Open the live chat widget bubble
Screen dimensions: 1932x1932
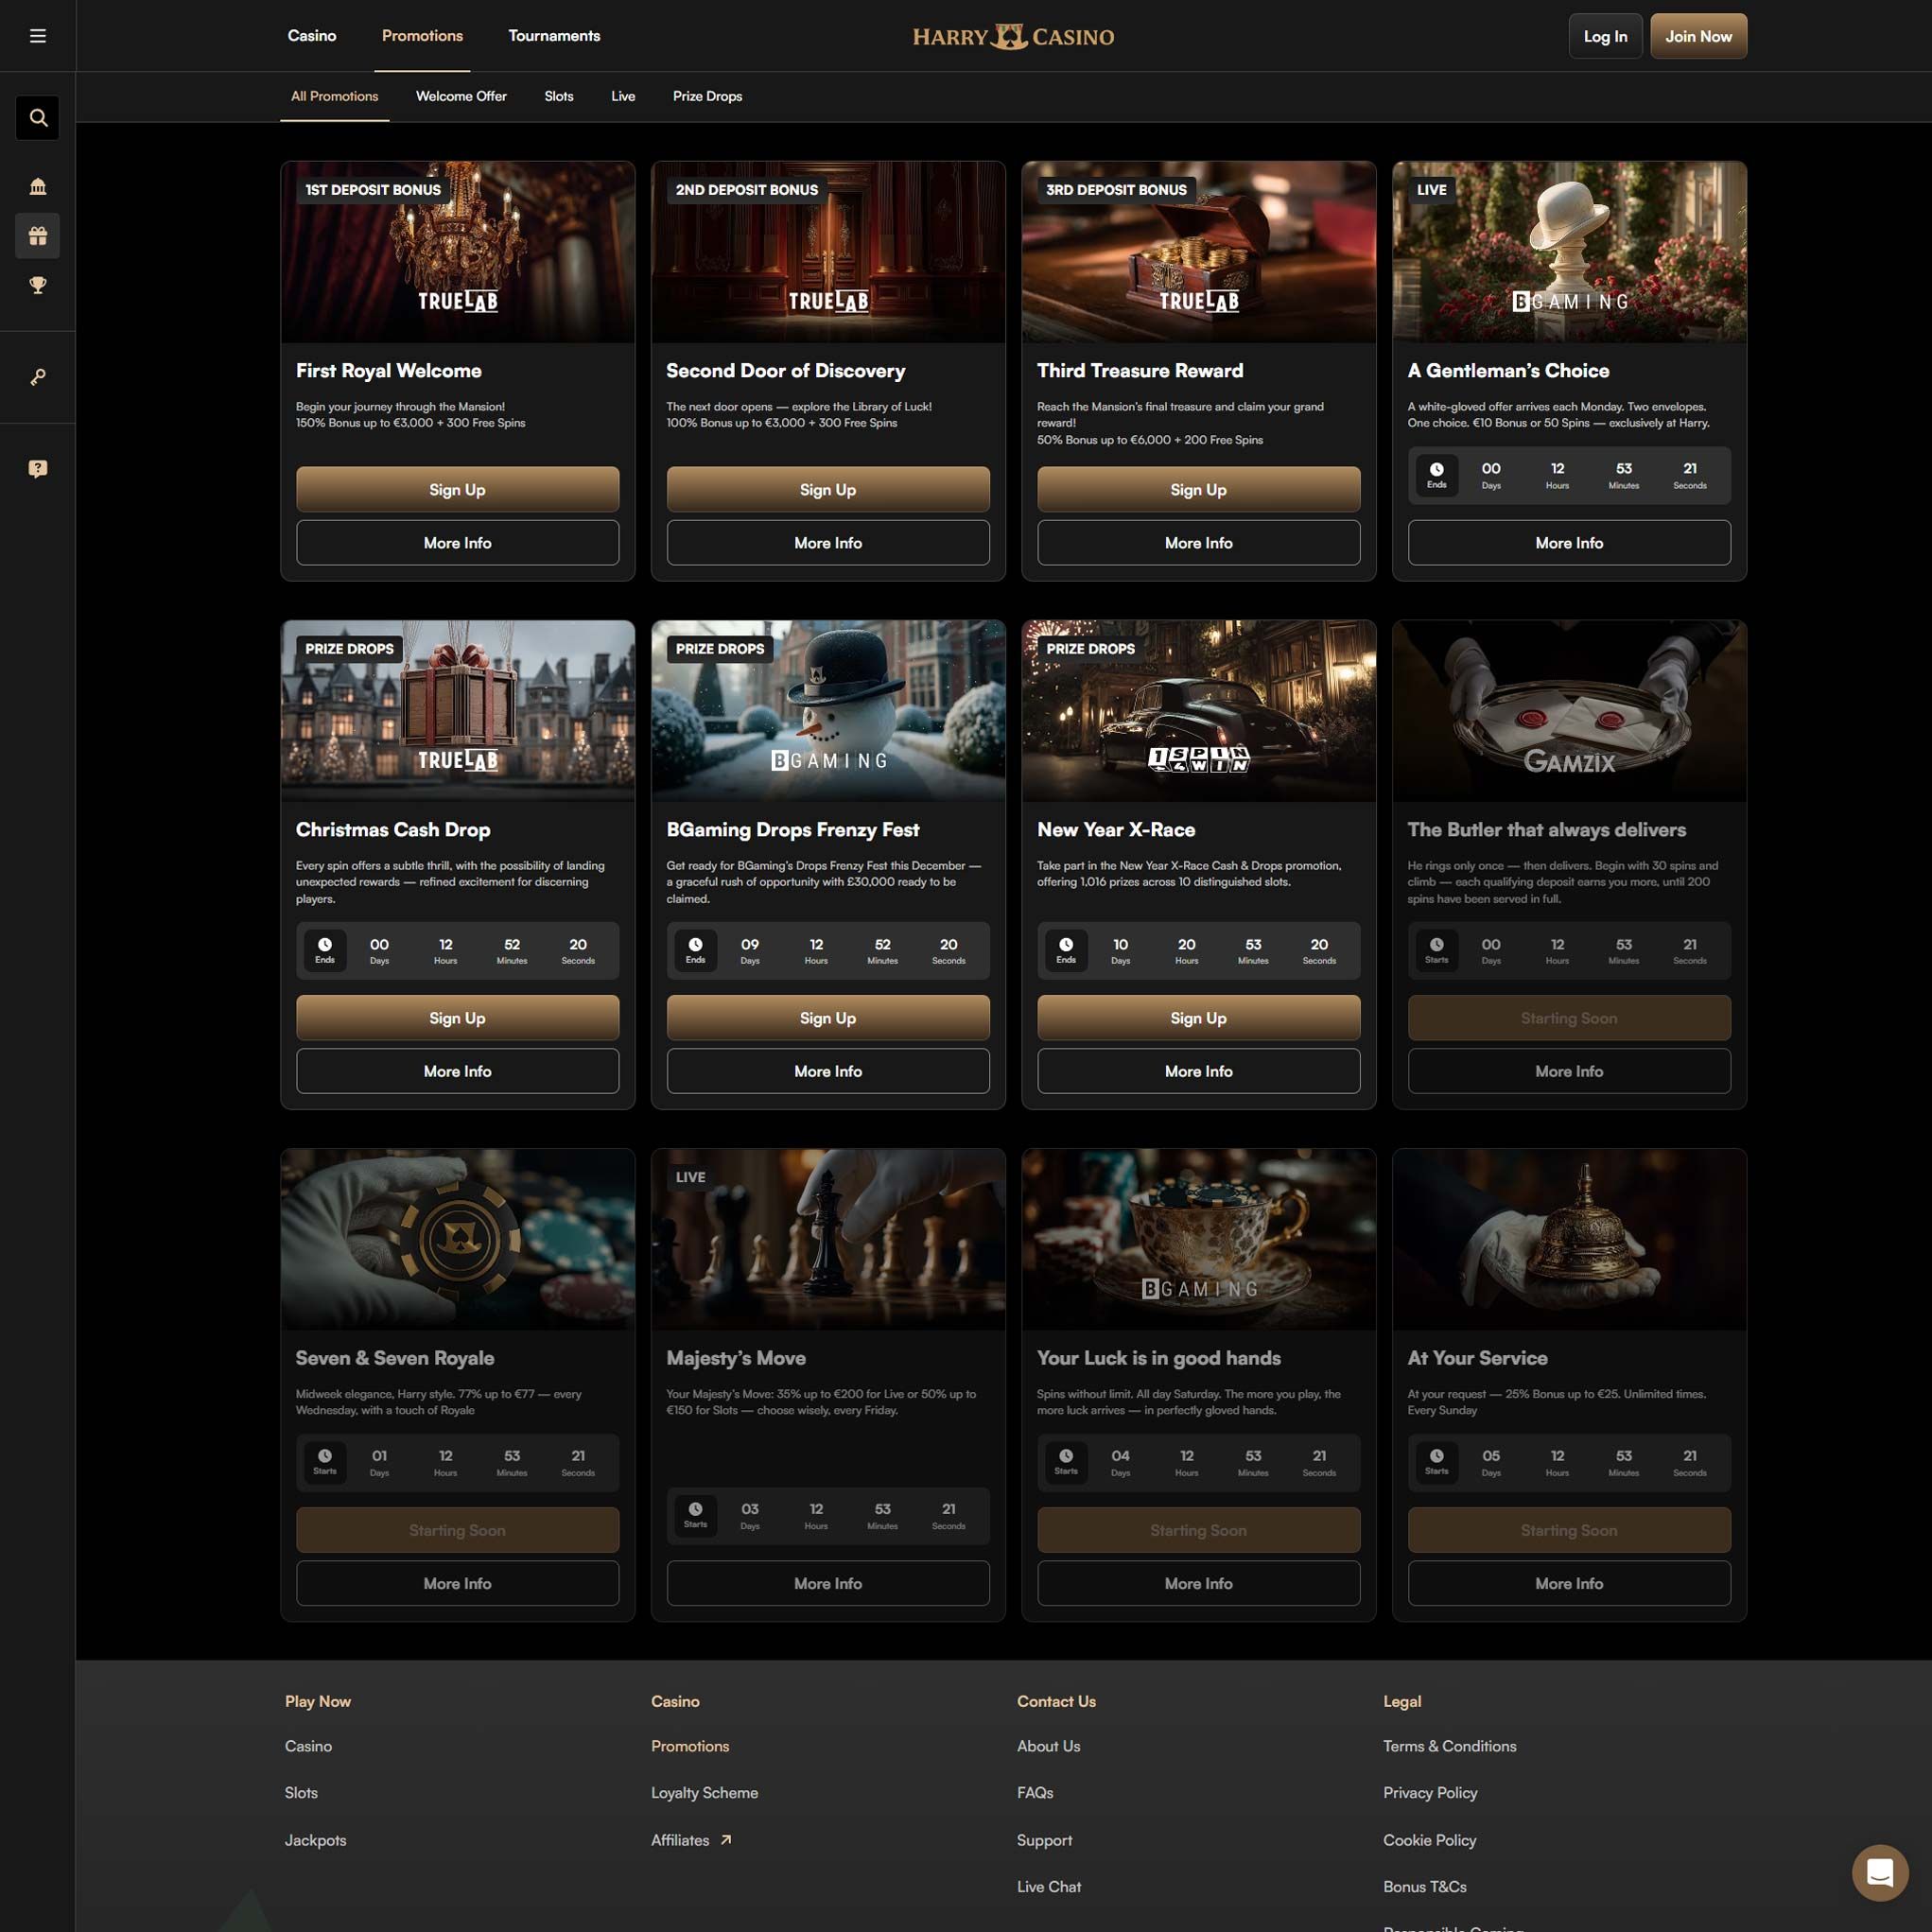coord(1879,1872)
